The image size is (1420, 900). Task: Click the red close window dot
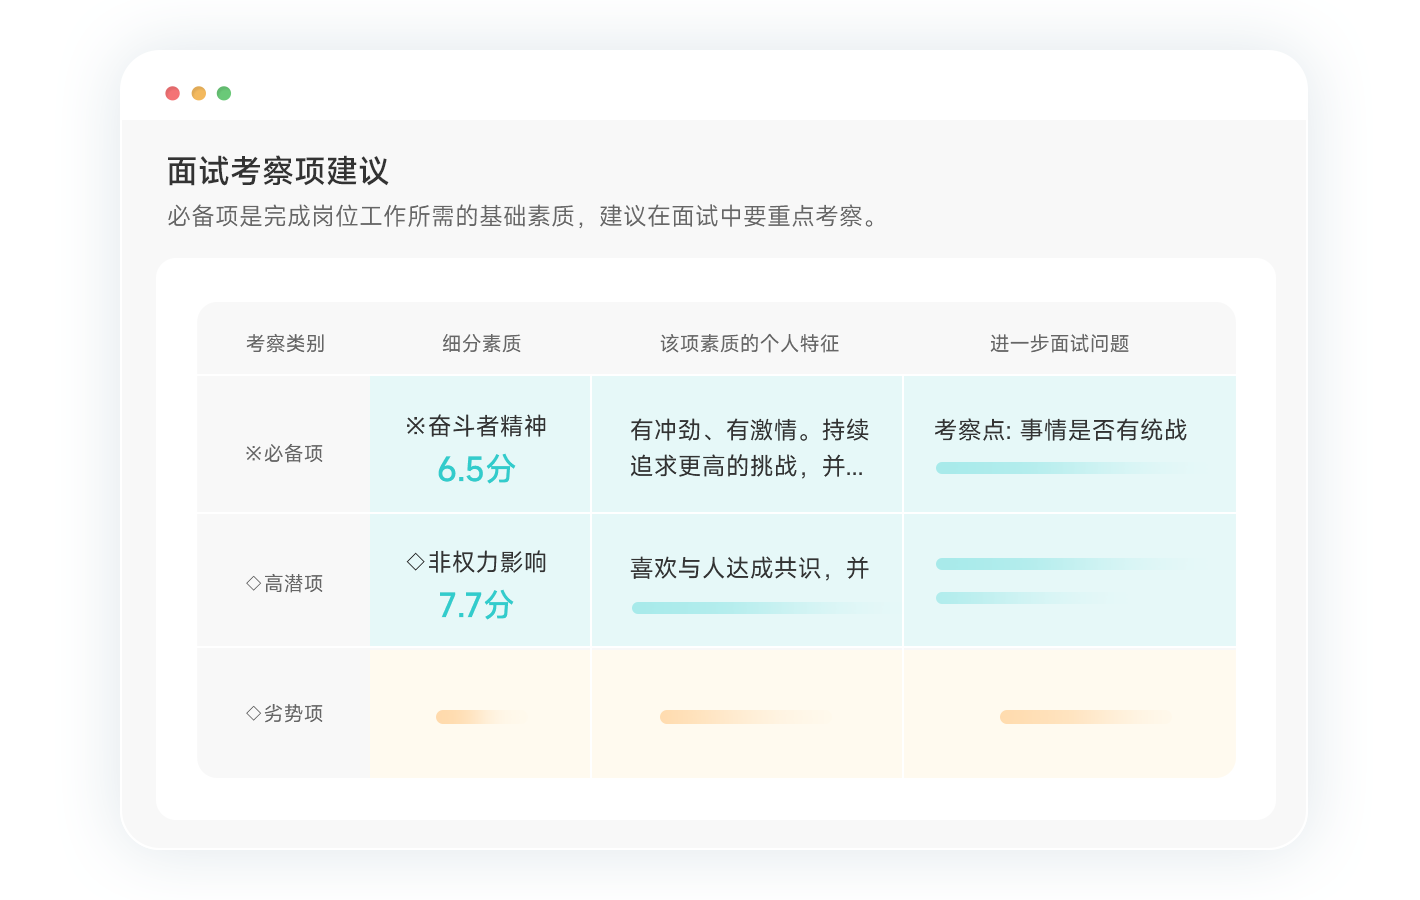point(172,93)
